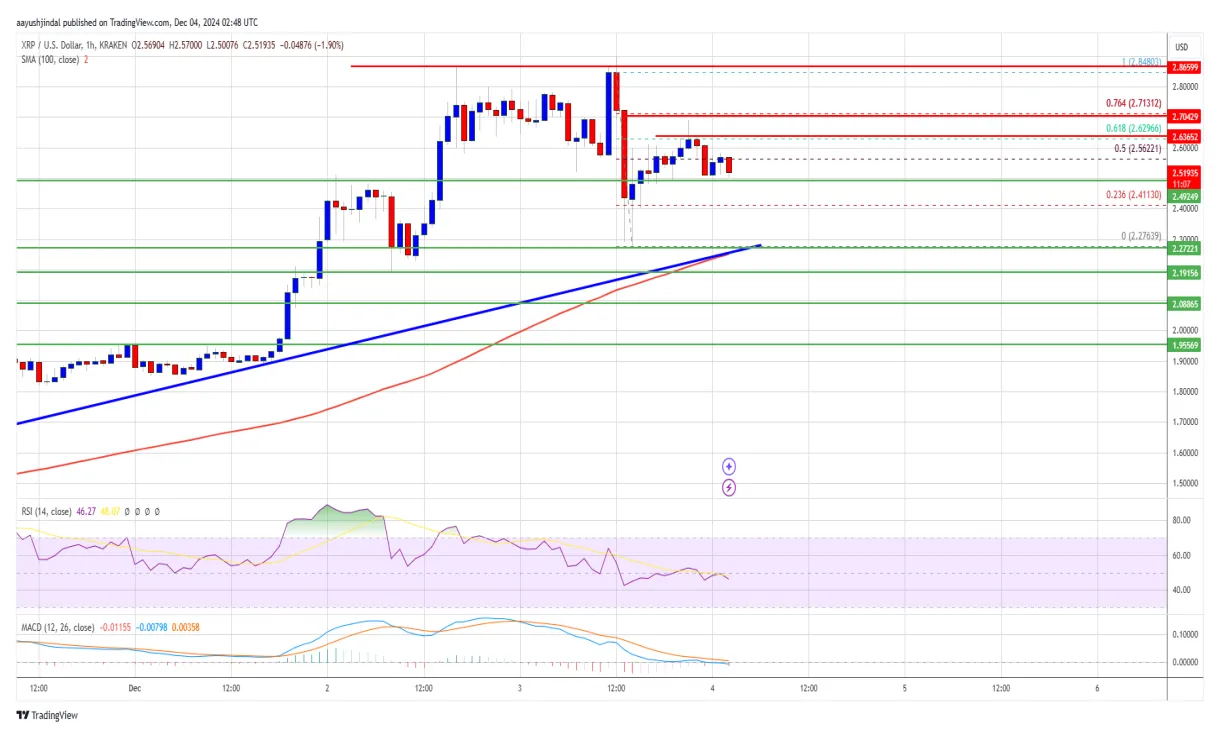Click the 2.70429 resistance price label
This screenshot has width=1220, height=740.
click(x=1185, y=117)
